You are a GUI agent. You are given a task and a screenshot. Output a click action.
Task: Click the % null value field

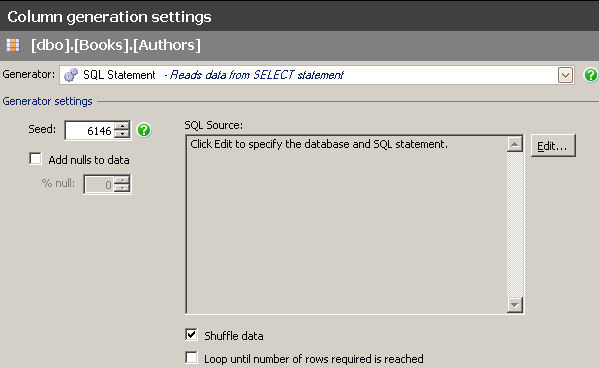[99, 185]
